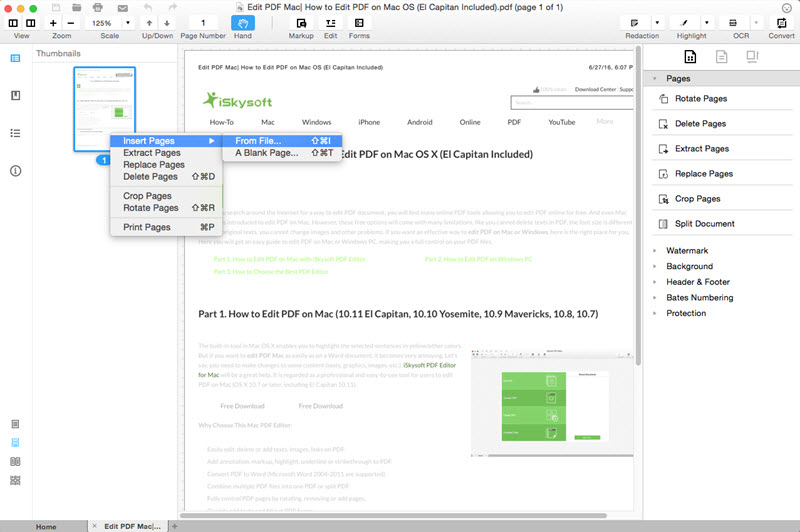
Task: Choose Replace Pages in context menu
Action: point(166,165)
